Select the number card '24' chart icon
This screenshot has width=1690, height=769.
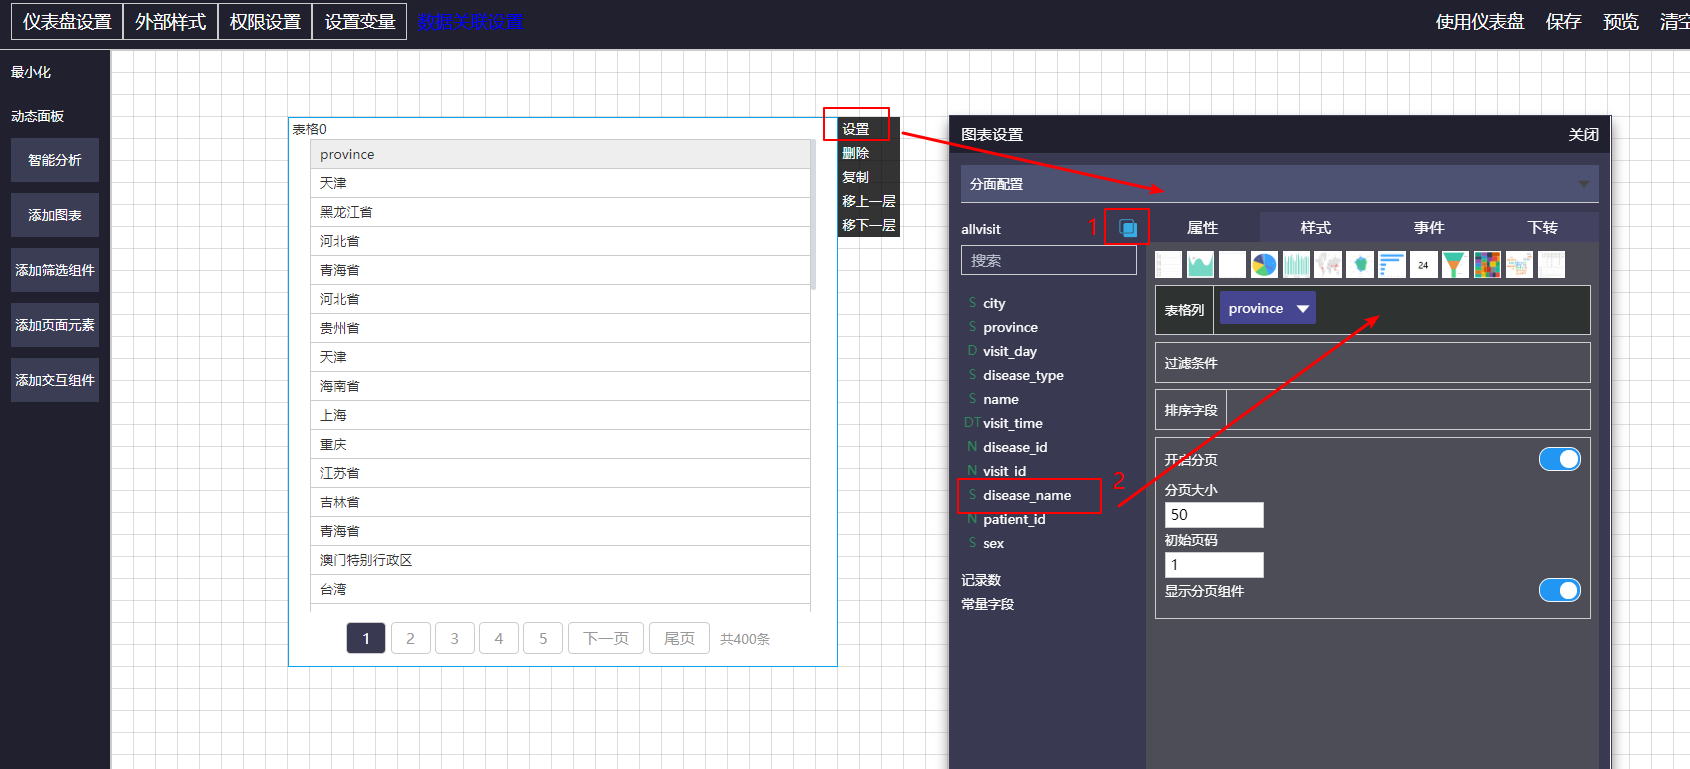click(1423, 264)
